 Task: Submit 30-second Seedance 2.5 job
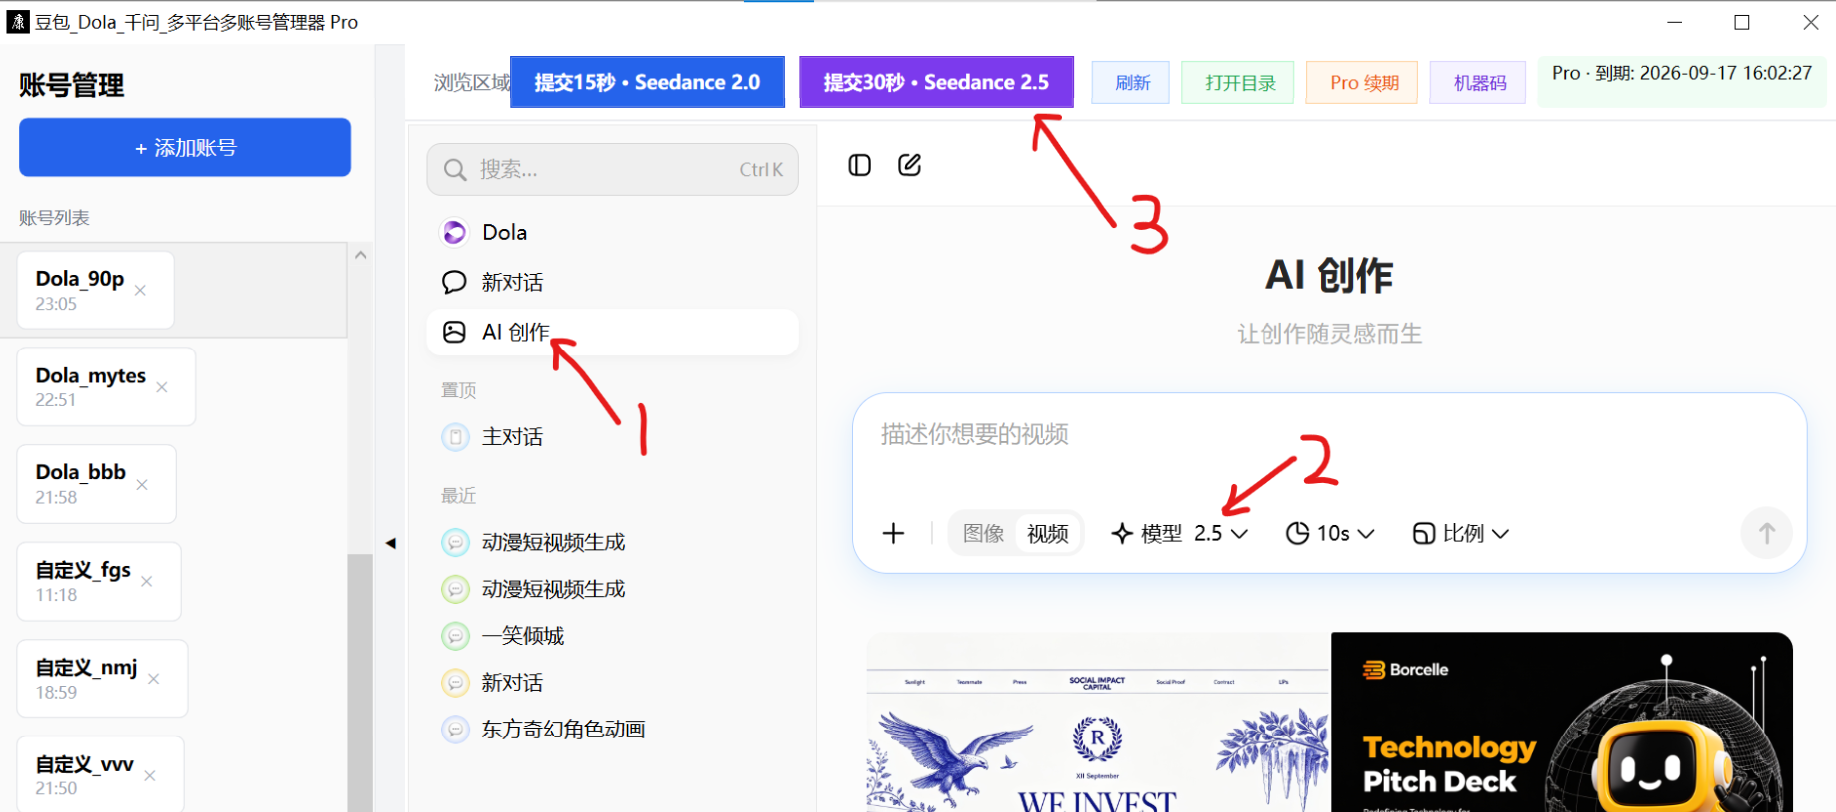pos(936,82)
